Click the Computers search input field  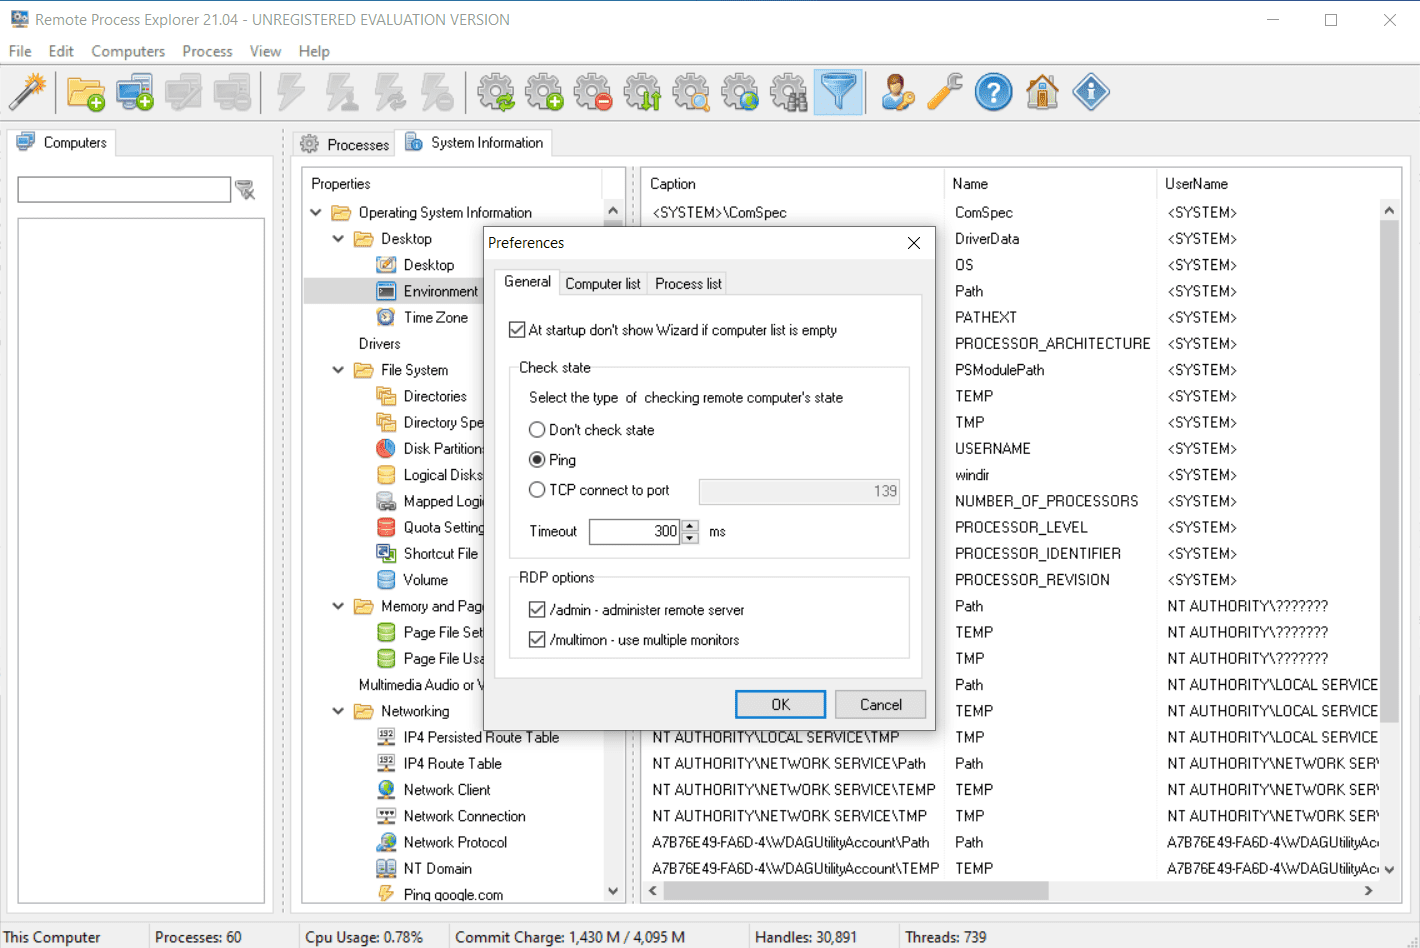[124, 189]
